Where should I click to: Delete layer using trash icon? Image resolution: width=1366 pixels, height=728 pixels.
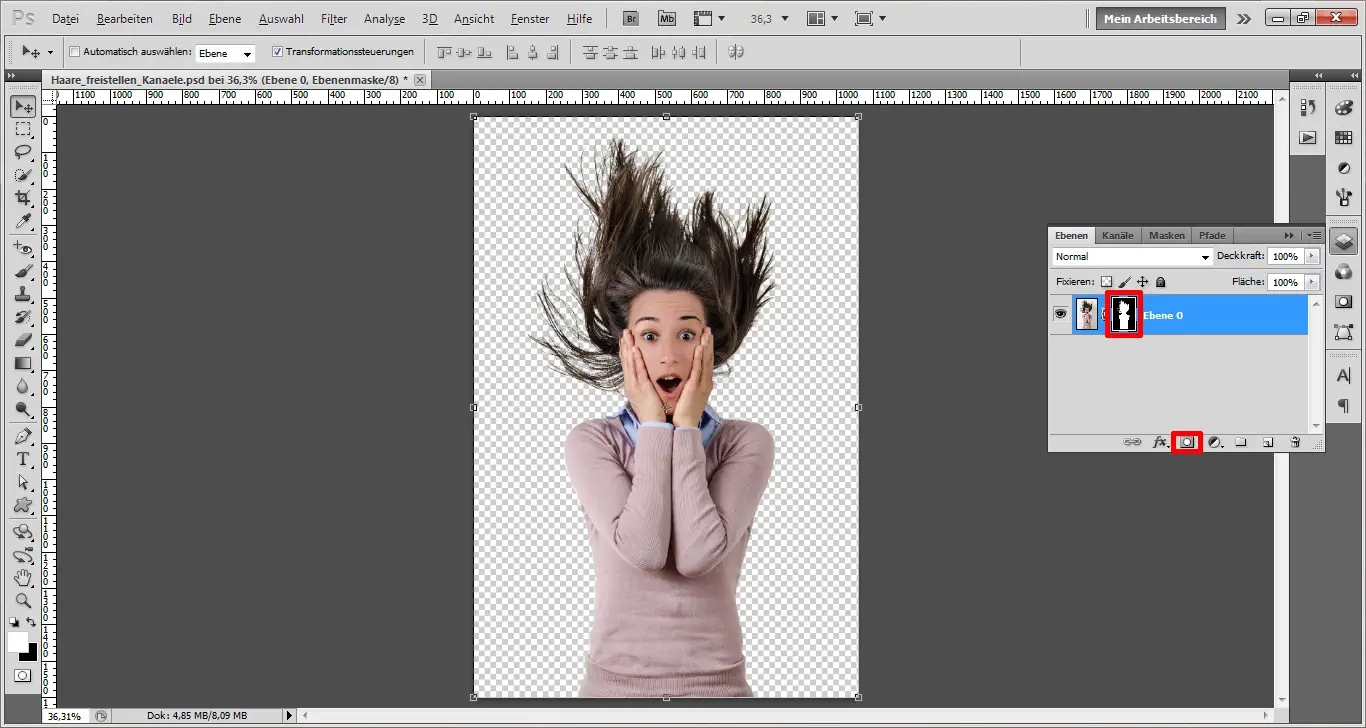click(x=1295, y=441)
